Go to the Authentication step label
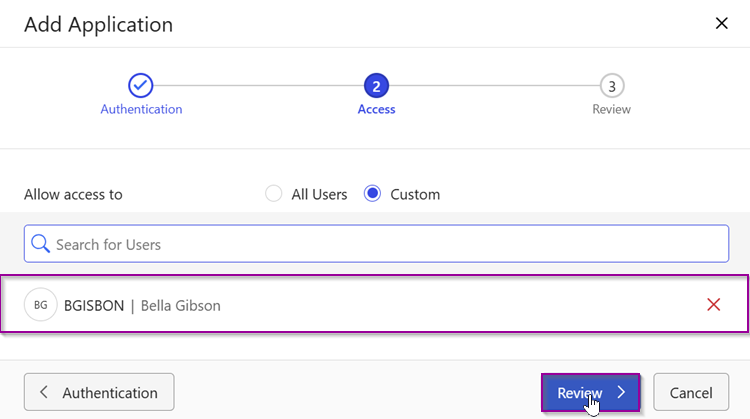This screenshot has height=419, width=750. click(x=141, y=109)
